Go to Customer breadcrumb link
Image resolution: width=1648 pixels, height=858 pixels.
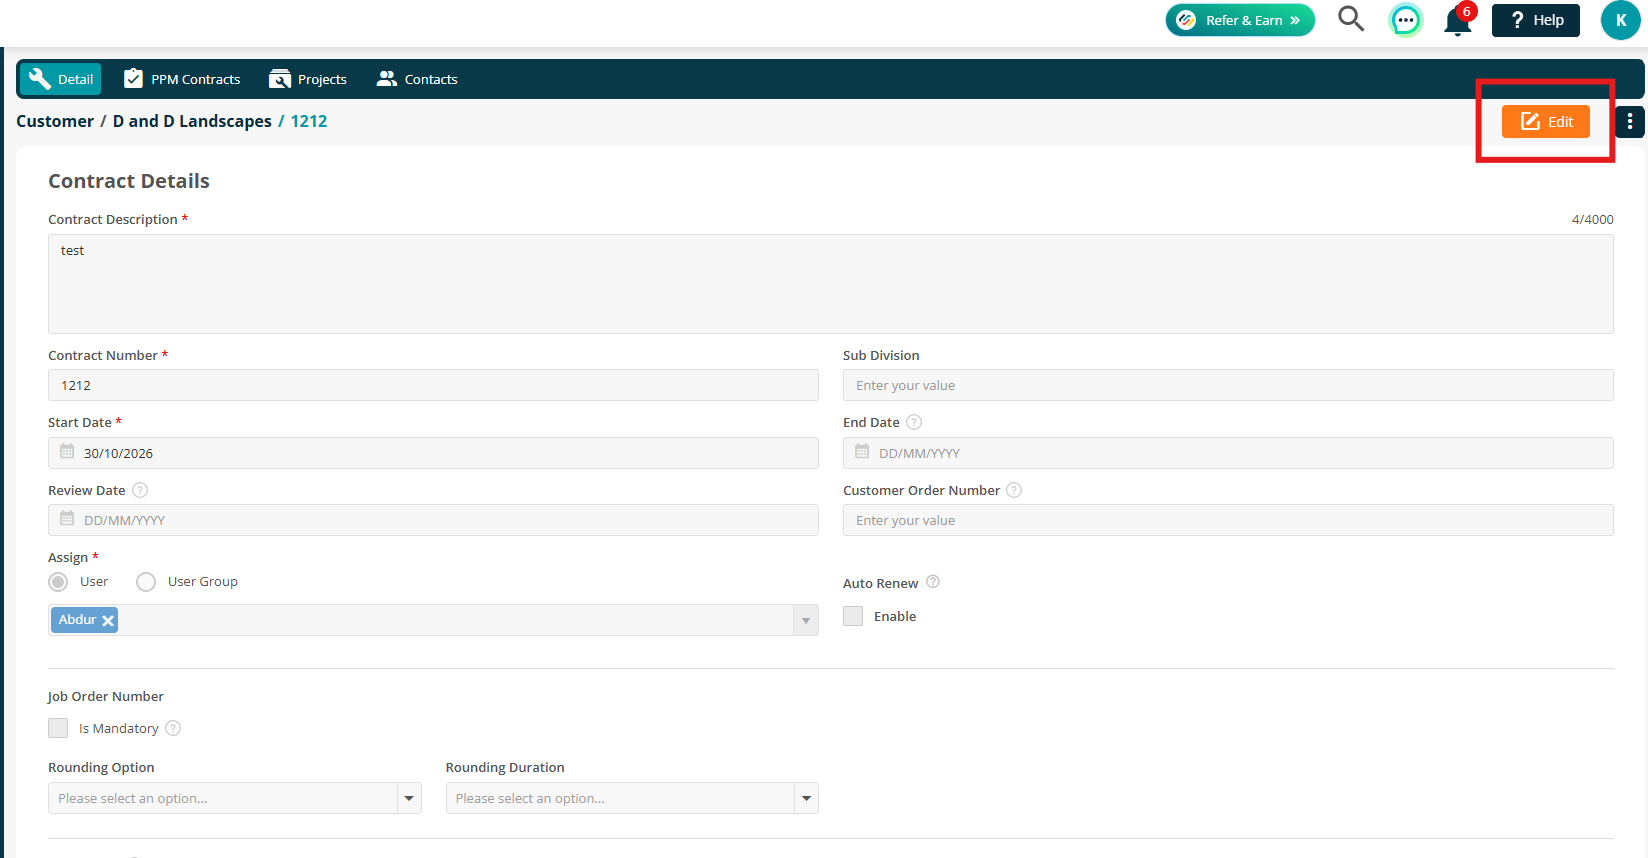coord(55,121)
